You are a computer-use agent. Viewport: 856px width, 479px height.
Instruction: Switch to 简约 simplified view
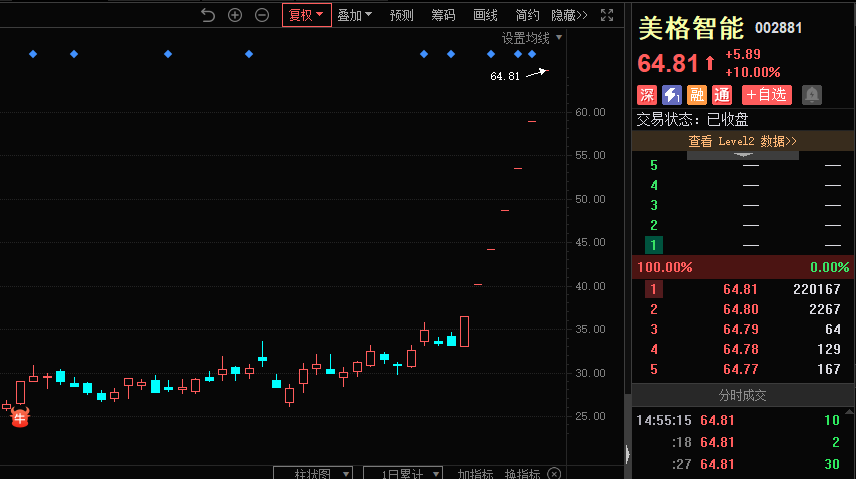tap(527, 15)
